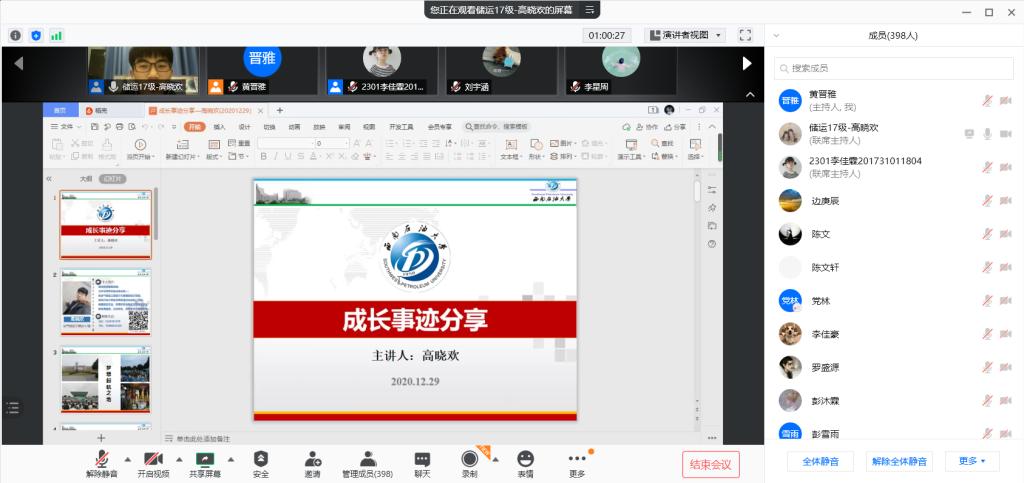Click the 全体静音 mute all button
Viewport: 1024px width, 483px height.
point(820,461)
